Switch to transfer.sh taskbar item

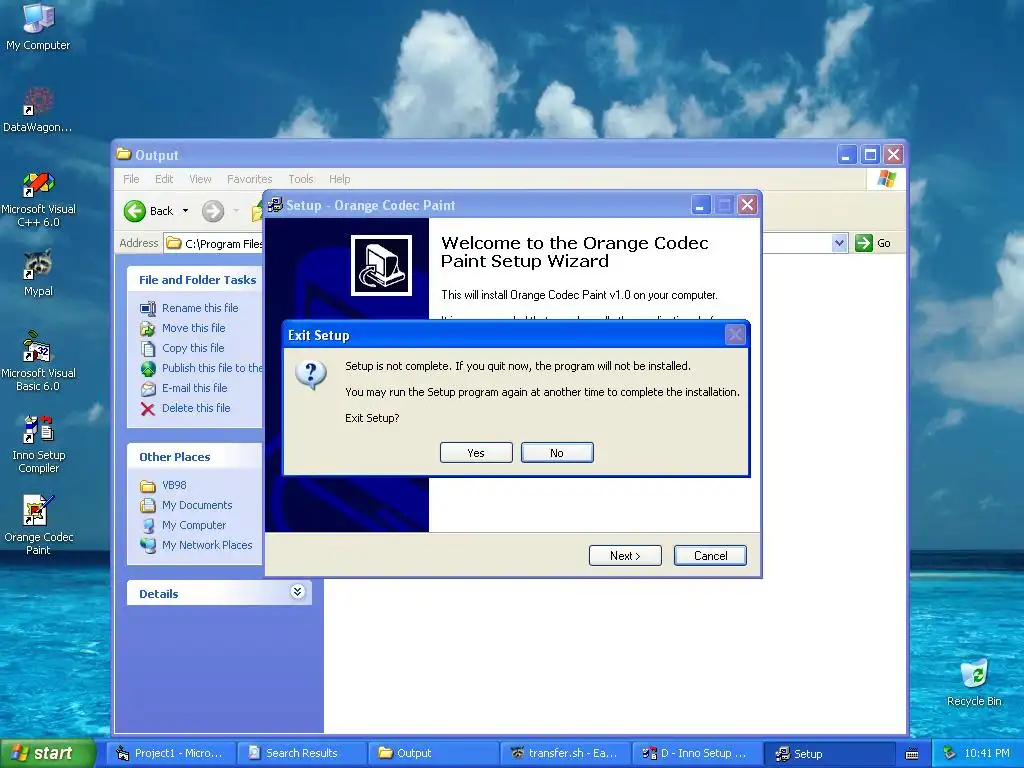[x=564, y=754]
